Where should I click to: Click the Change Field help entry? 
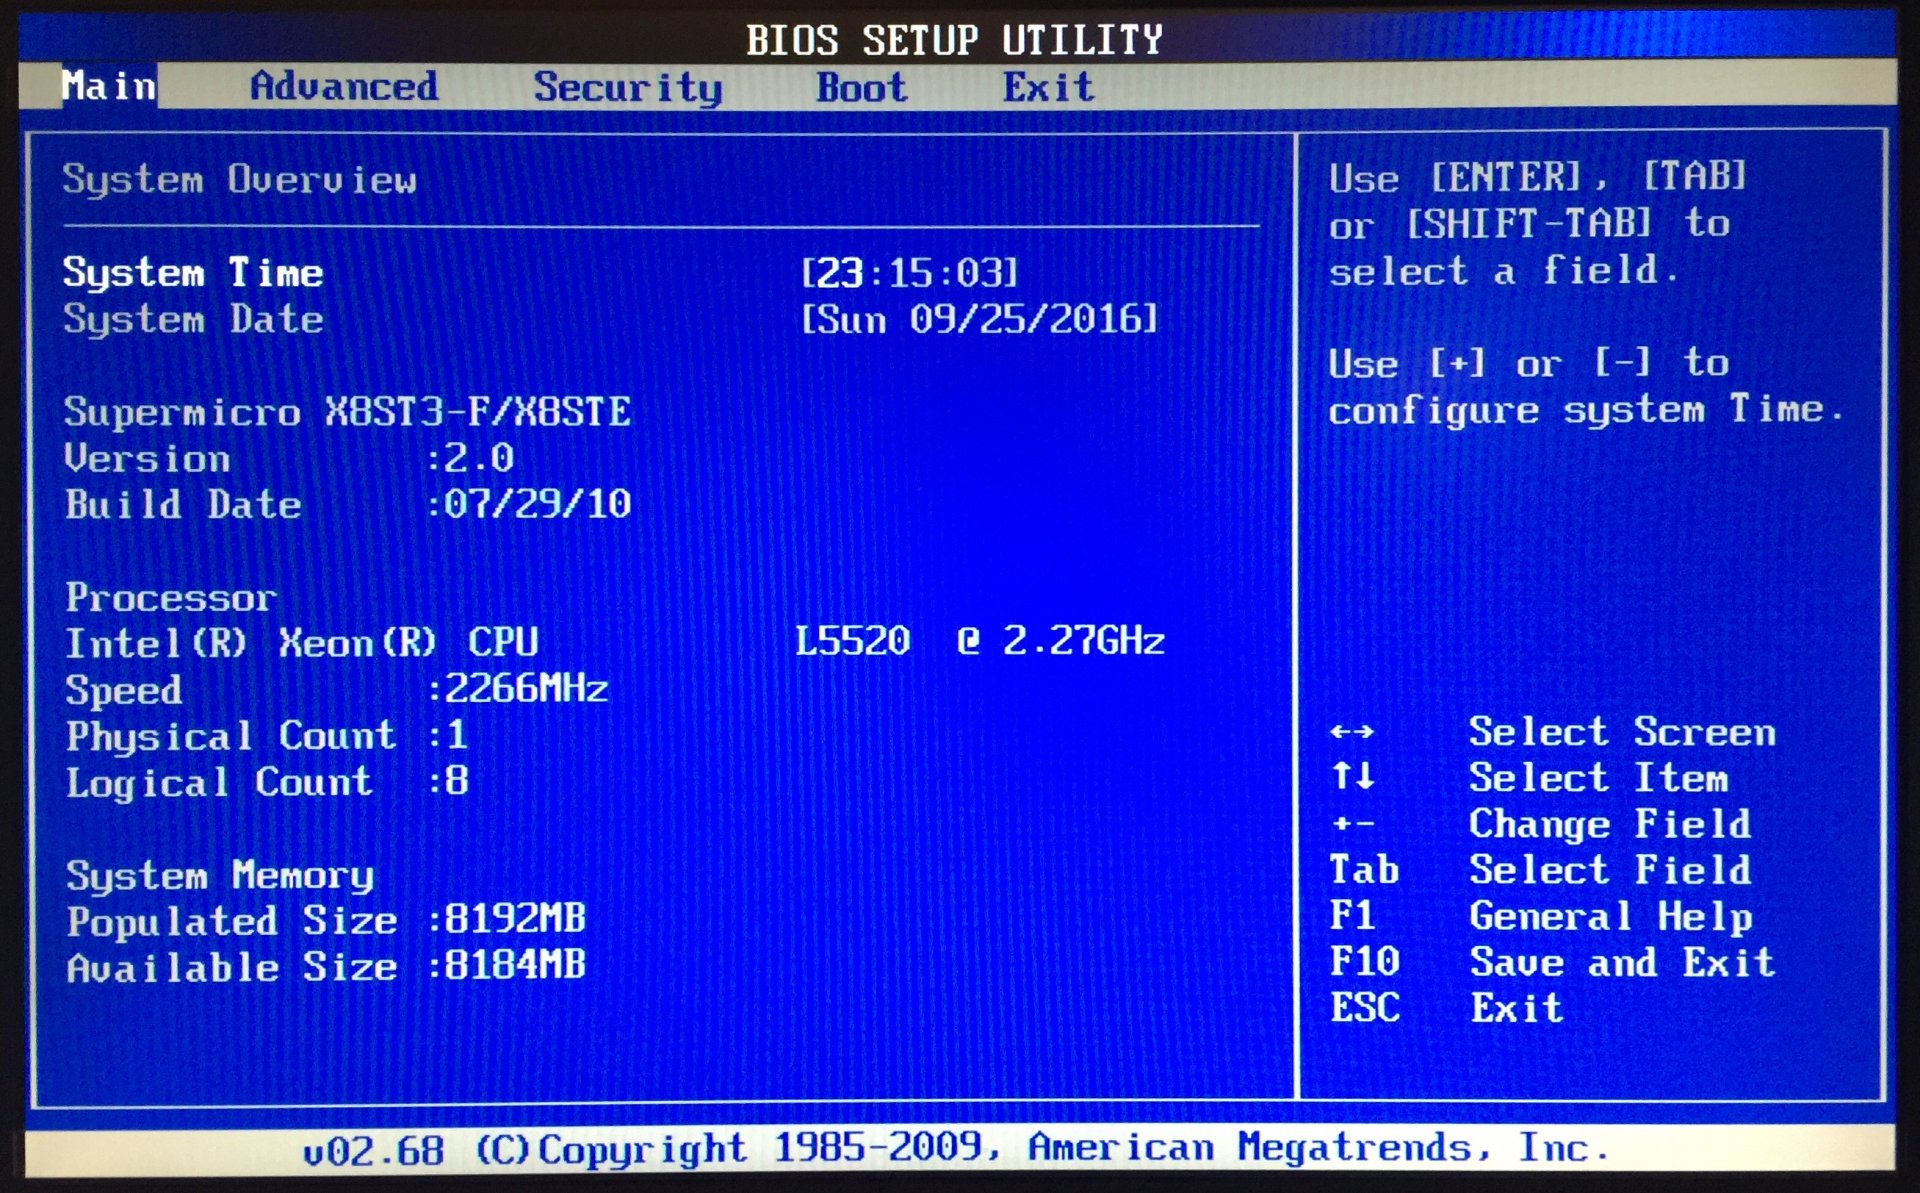point(1610,825)
